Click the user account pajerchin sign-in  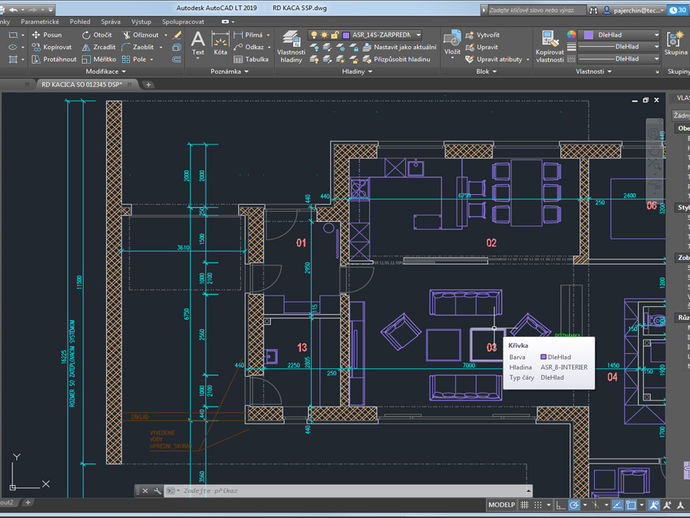(633, 10)
